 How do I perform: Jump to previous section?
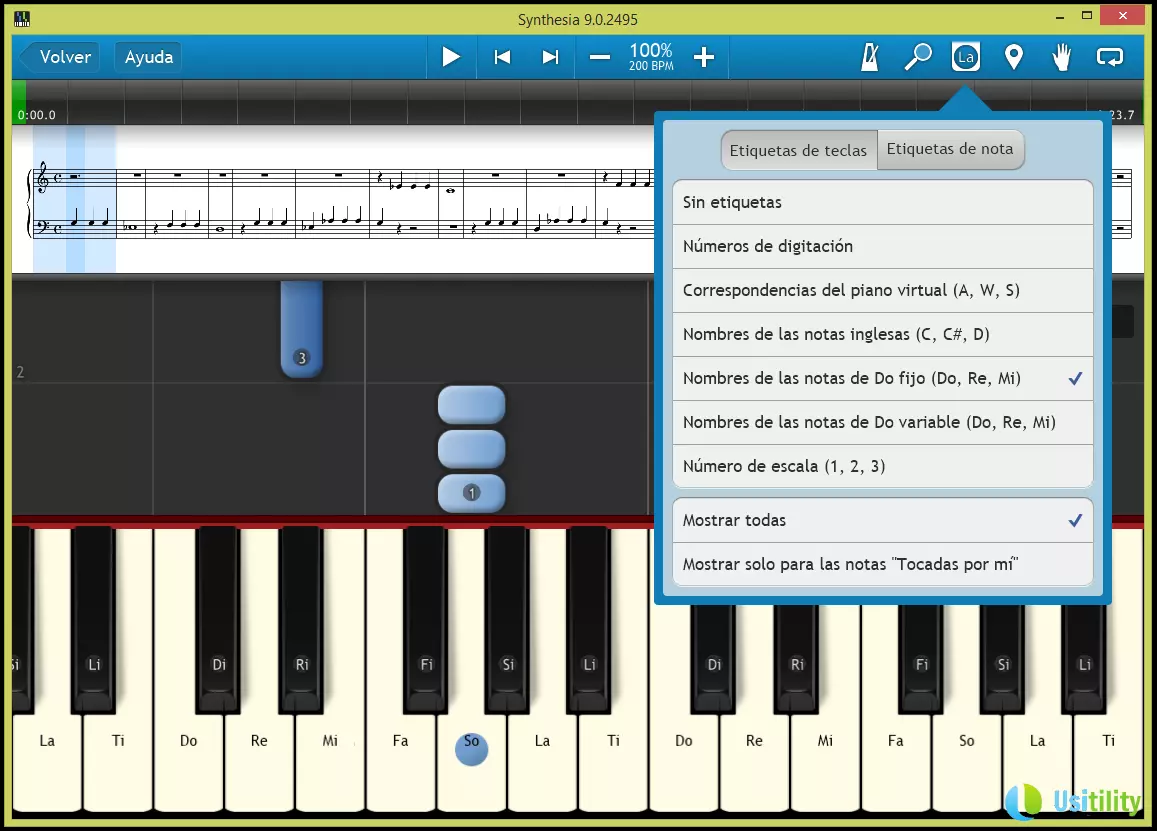point(502,57)
